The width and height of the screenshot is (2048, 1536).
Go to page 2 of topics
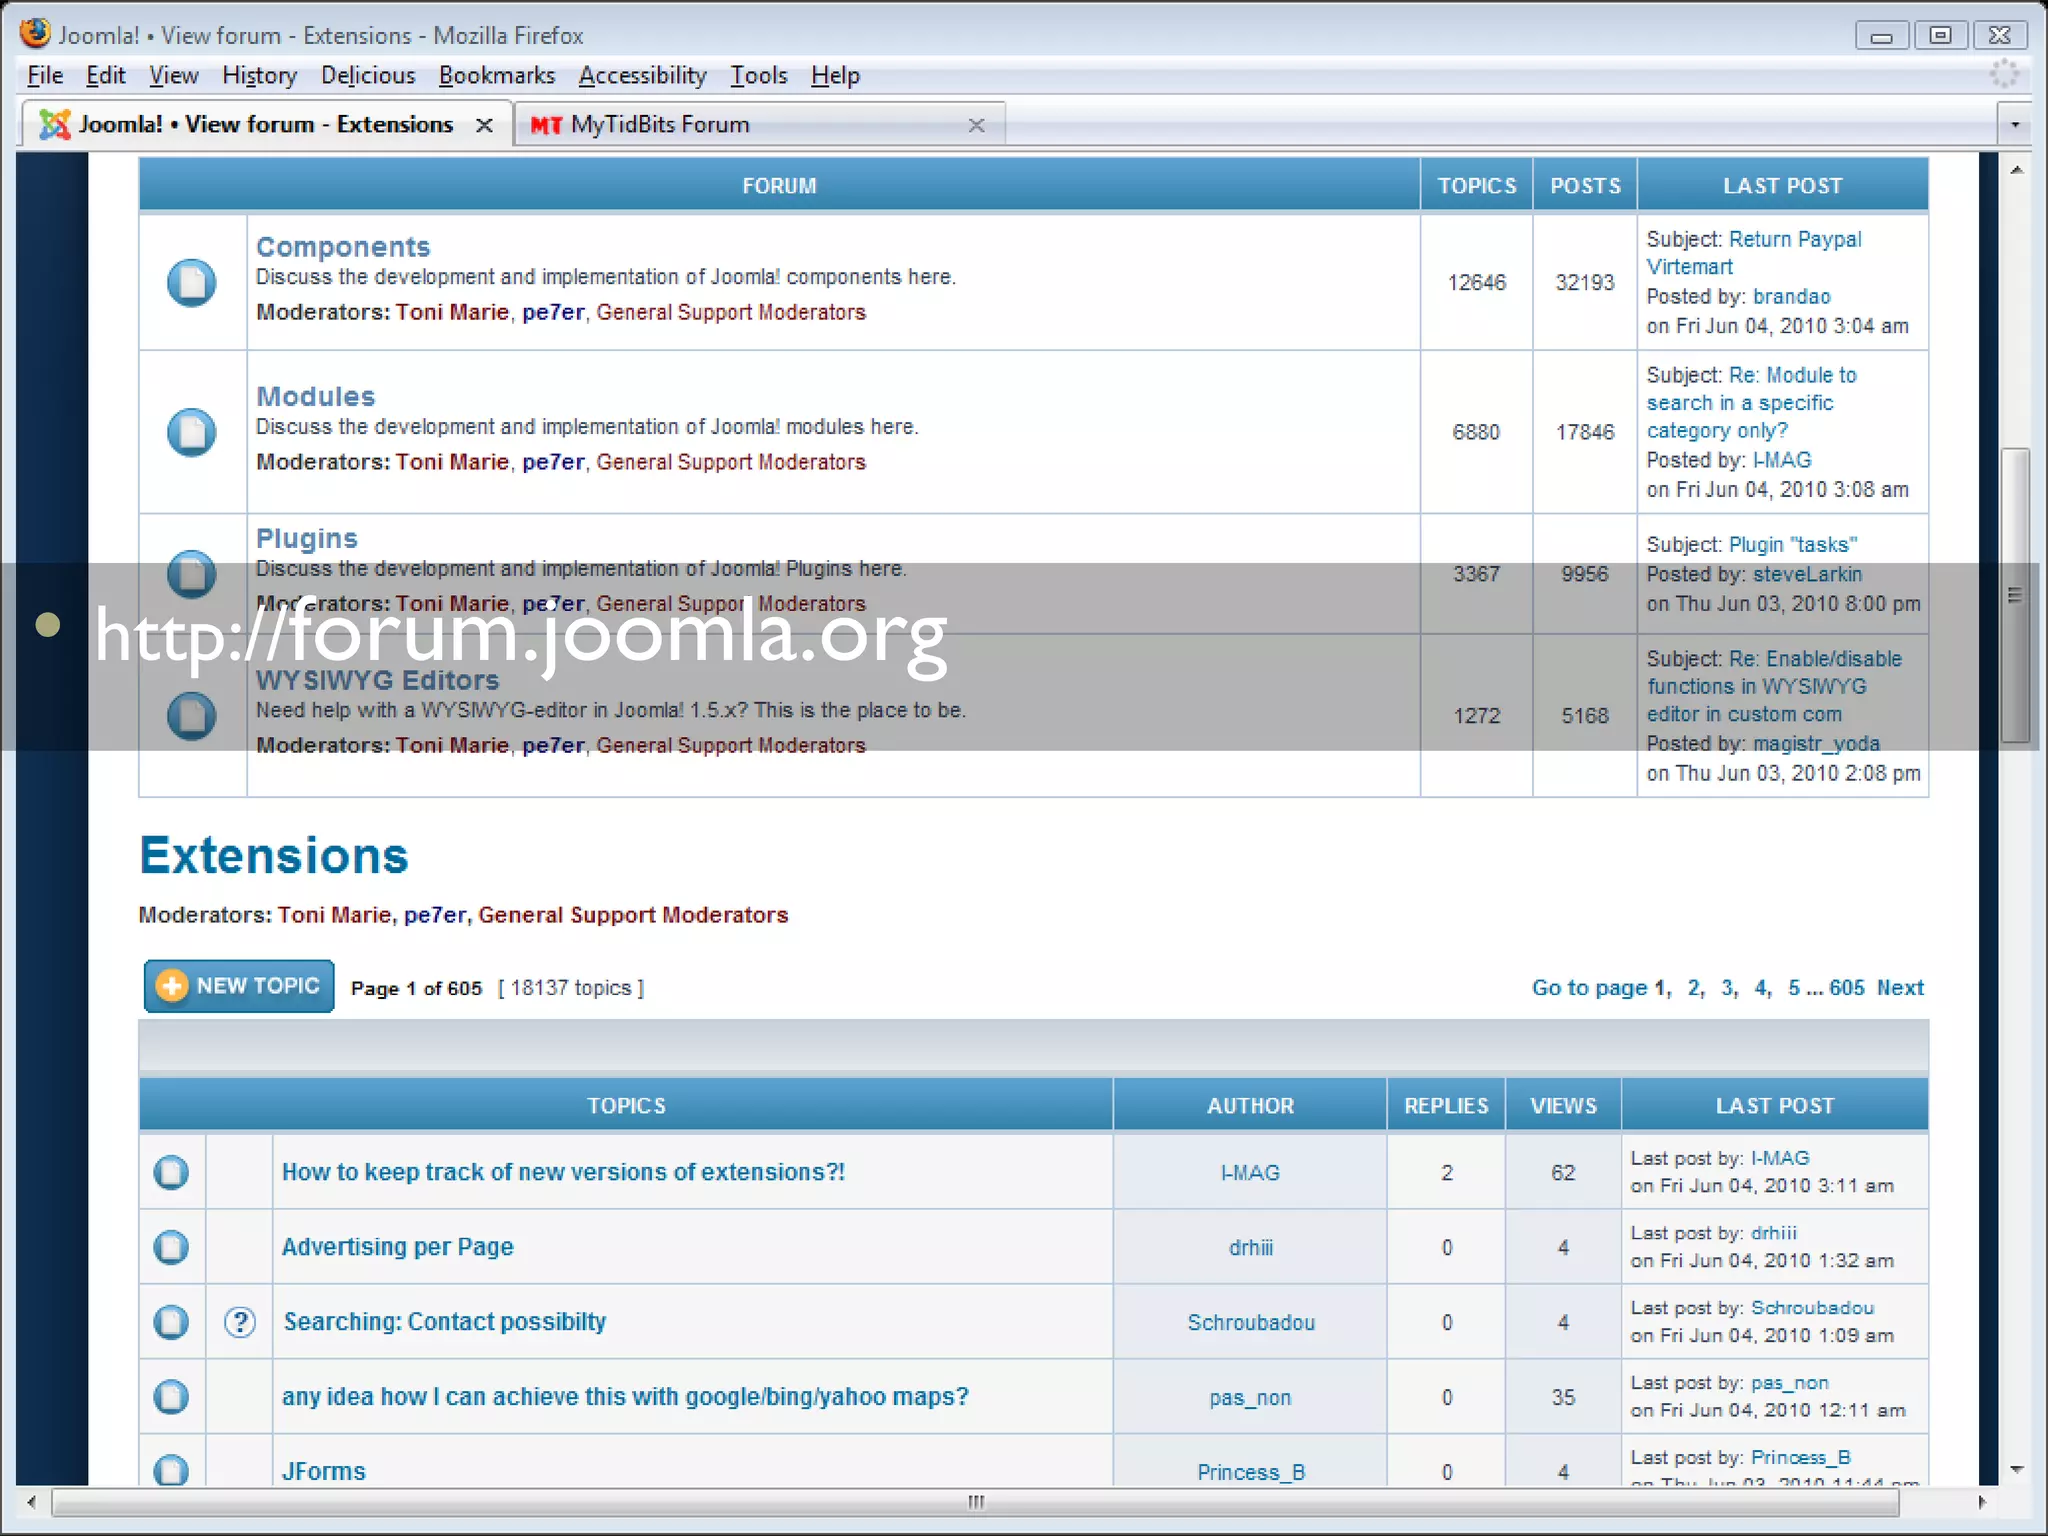tap(1694, 988)
